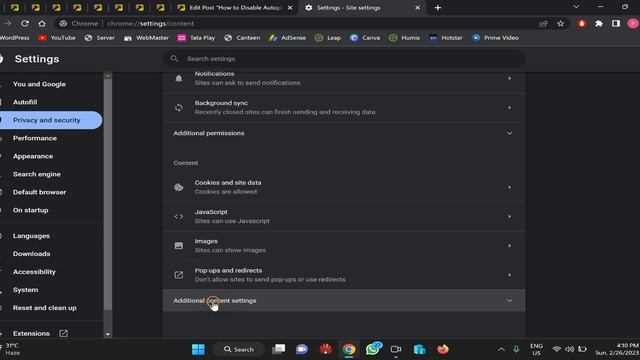This screenshot has height=360, width=640.
Task: Open the Prime Video bookmark
Action: (495, 38)
